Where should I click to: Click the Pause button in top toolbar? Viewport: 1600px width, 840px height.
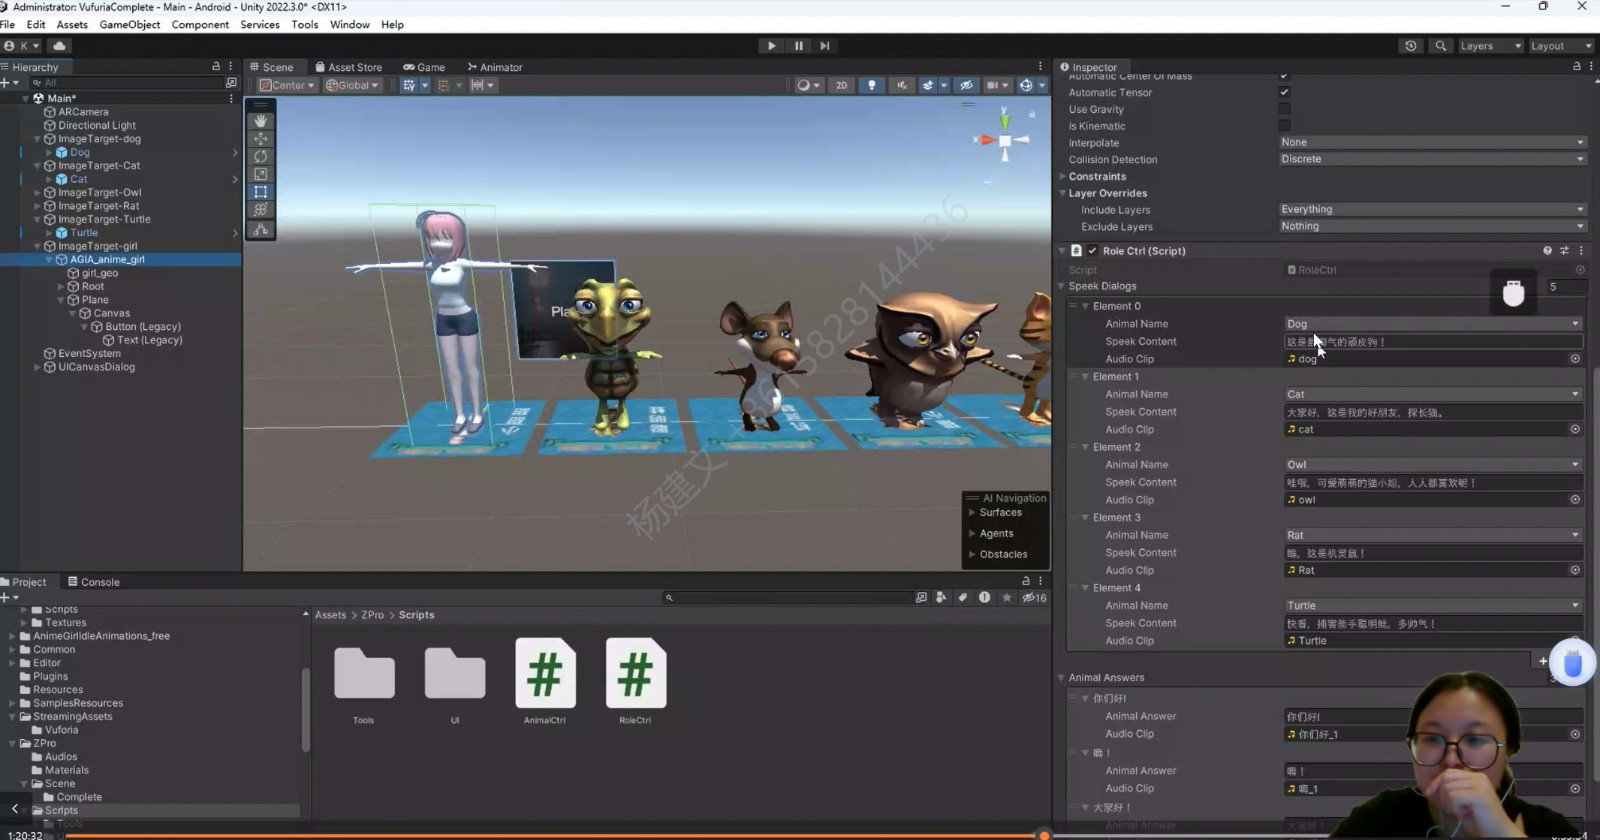coord(798,46)
